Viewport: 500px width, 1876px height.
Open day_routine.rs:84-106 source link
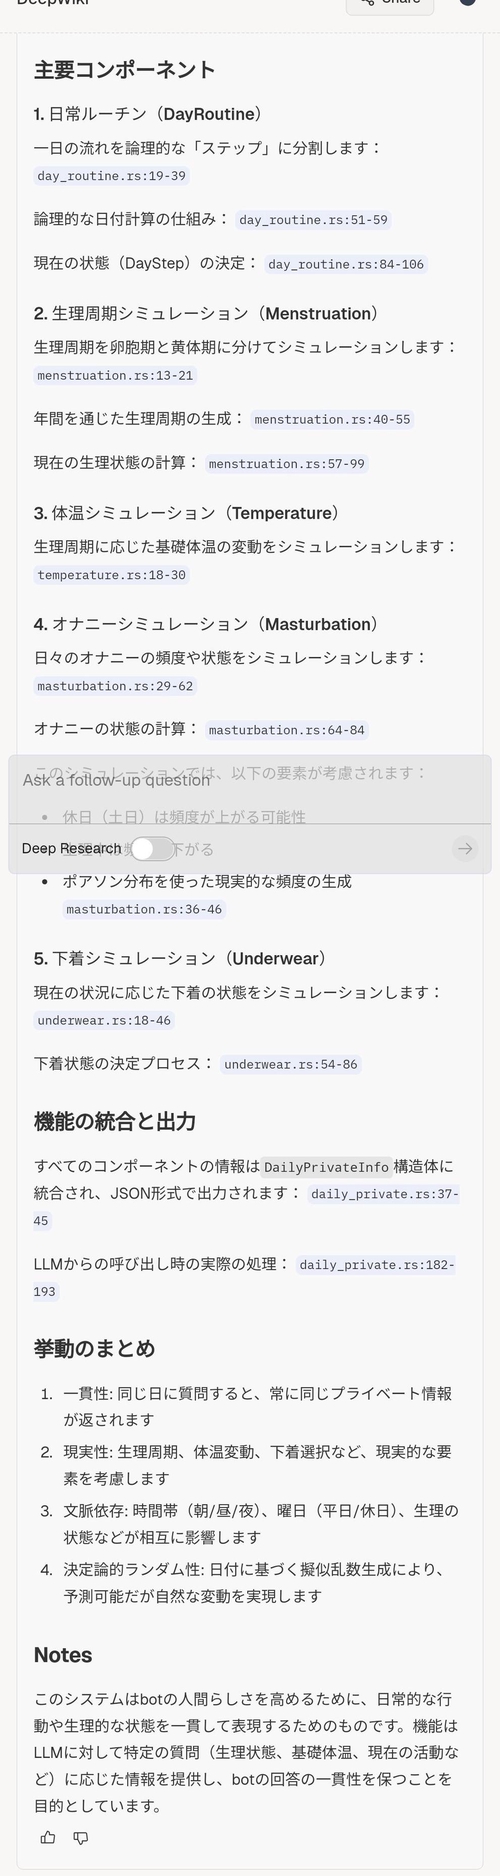pos(346,265)
